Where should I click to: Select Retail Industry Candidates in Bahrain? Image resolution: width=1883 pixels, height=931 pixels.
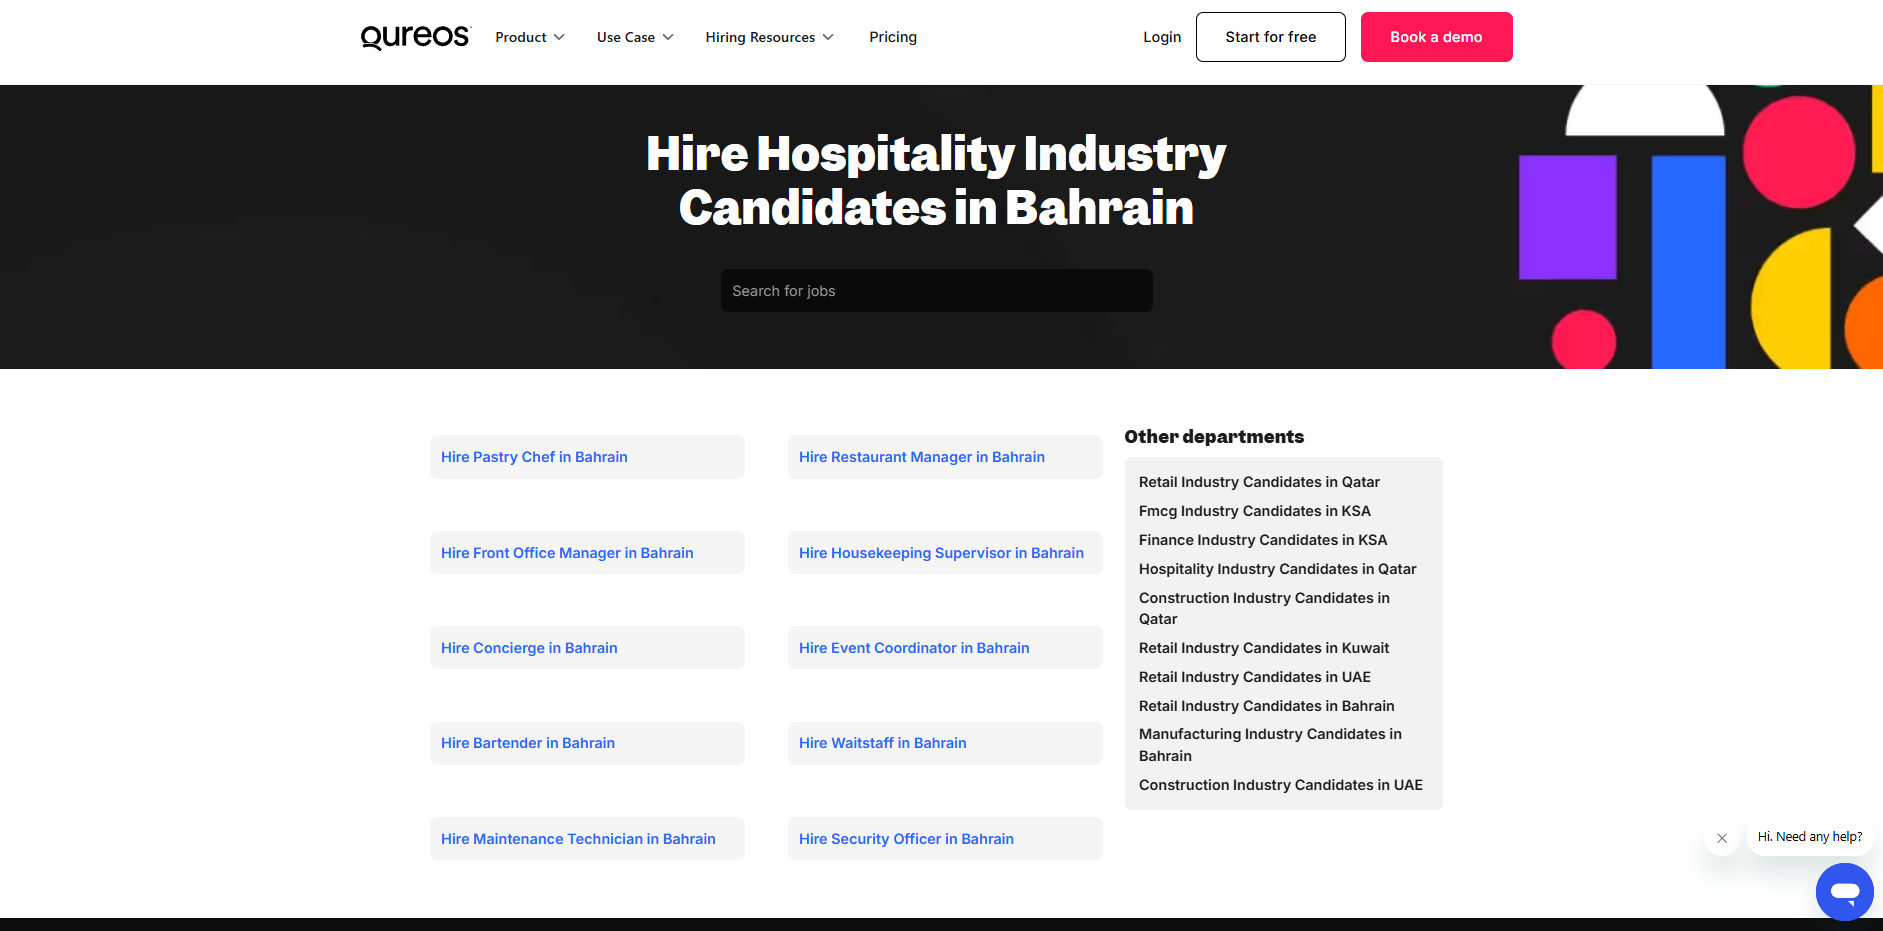[1266, 706]
